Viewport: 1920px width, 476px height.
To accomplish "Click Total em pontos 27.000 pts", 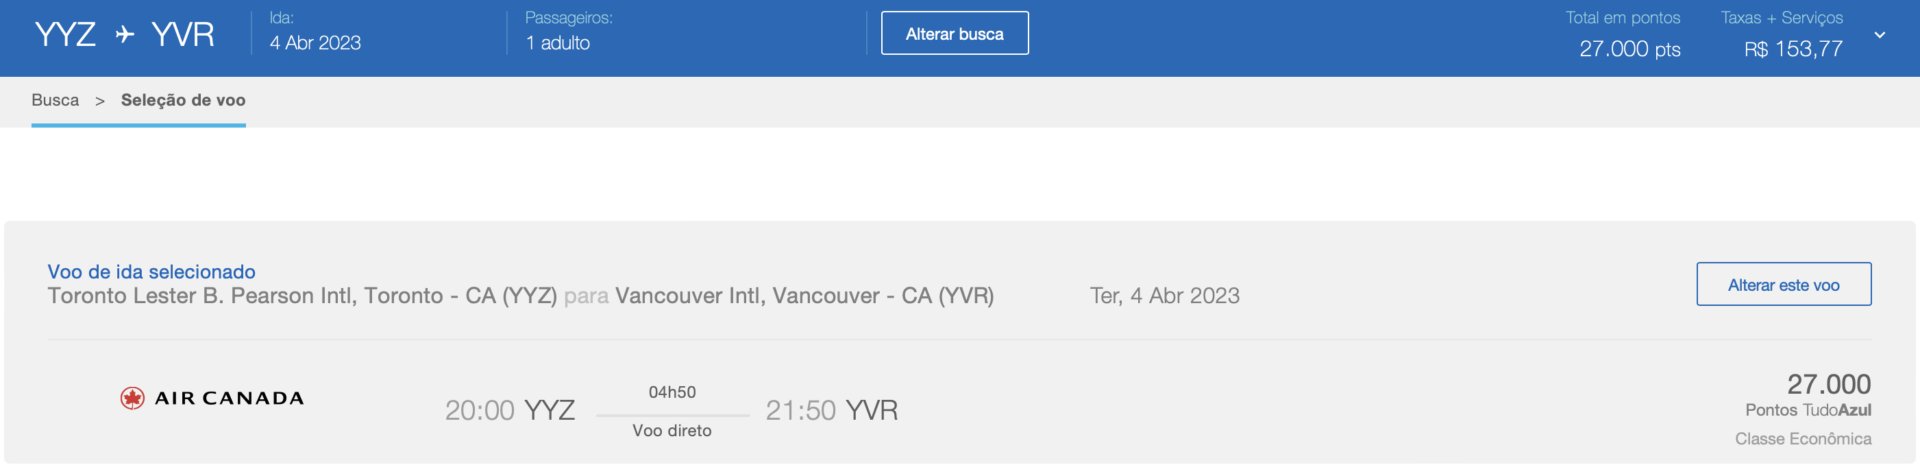I will pyautogui.click(x=1629, y=49).
